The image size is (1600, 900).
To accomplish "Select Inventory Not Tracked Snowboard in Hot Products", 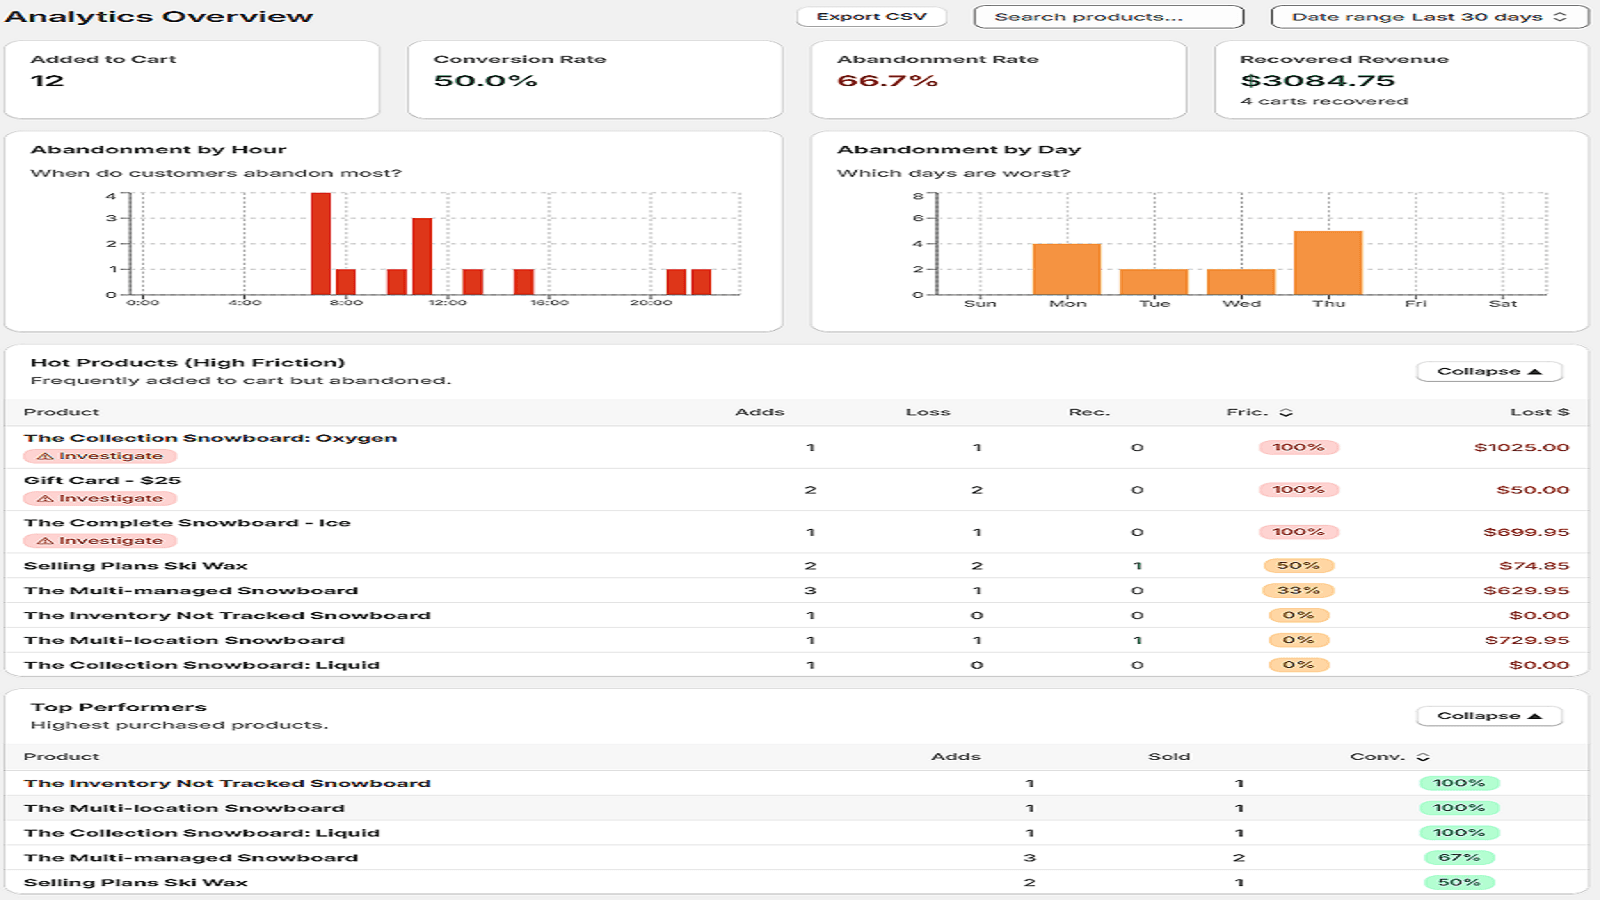I will 227,616.
